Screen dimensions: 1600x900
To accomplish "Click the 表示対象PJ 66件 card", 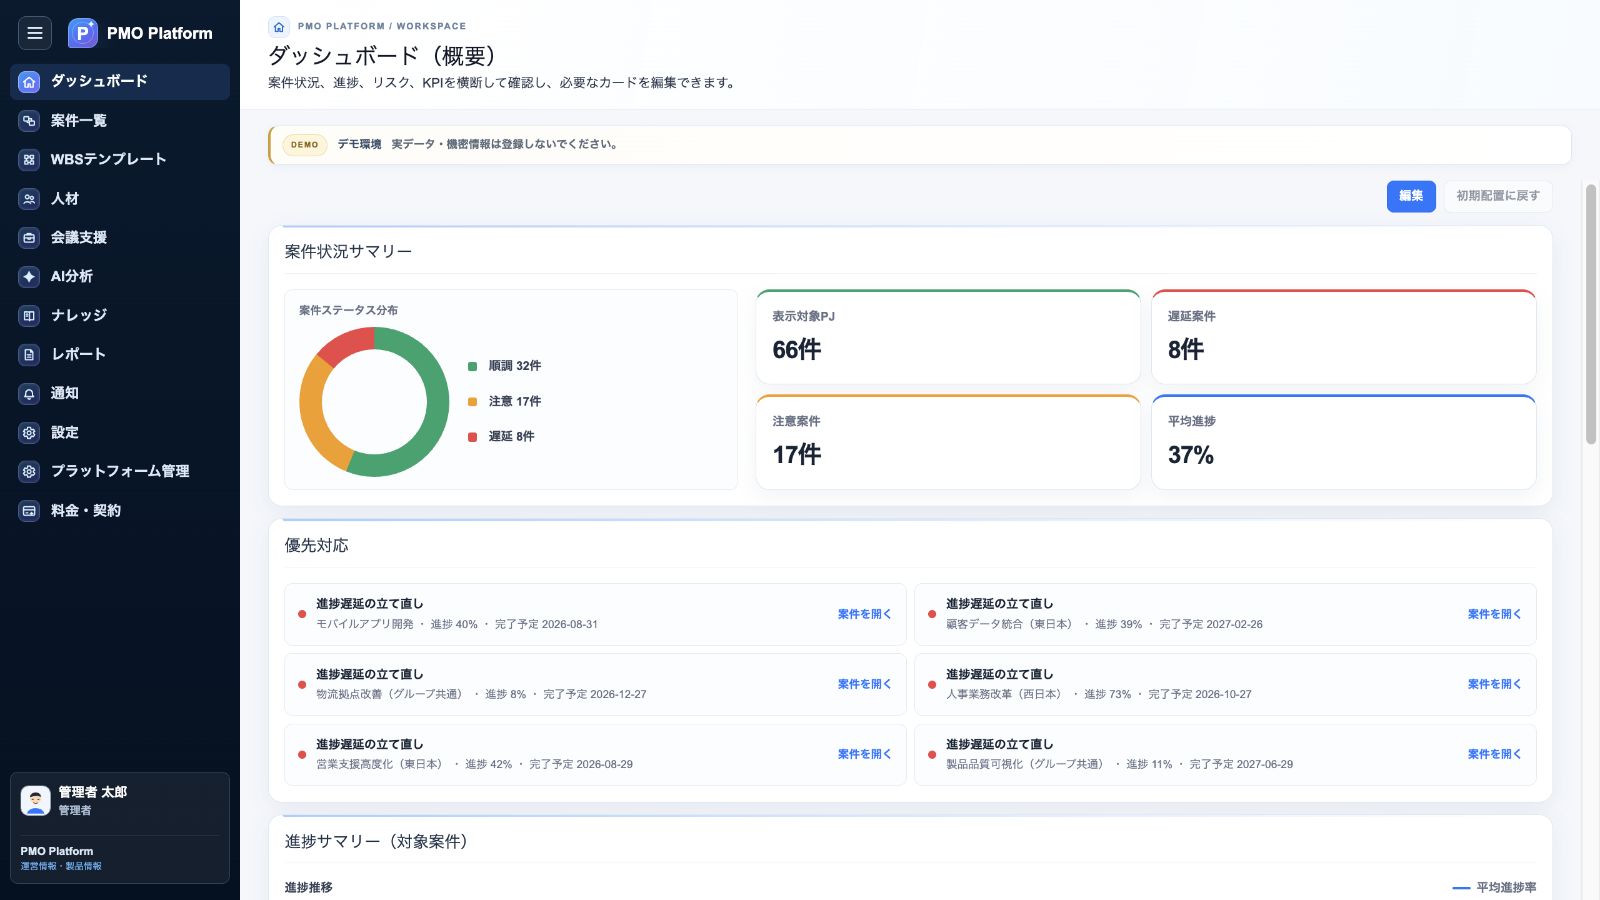I will [948, 337].
